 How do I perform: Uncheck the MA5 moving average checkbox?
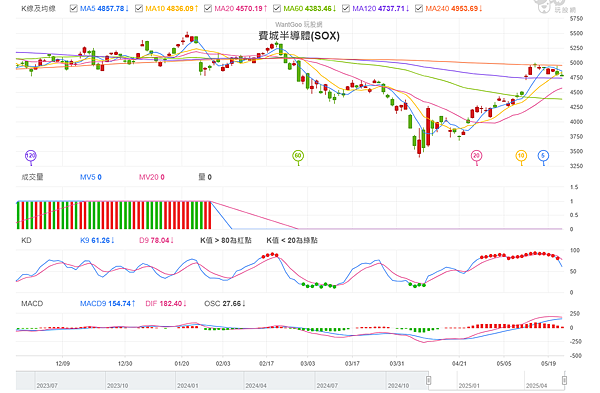[74, 8]
